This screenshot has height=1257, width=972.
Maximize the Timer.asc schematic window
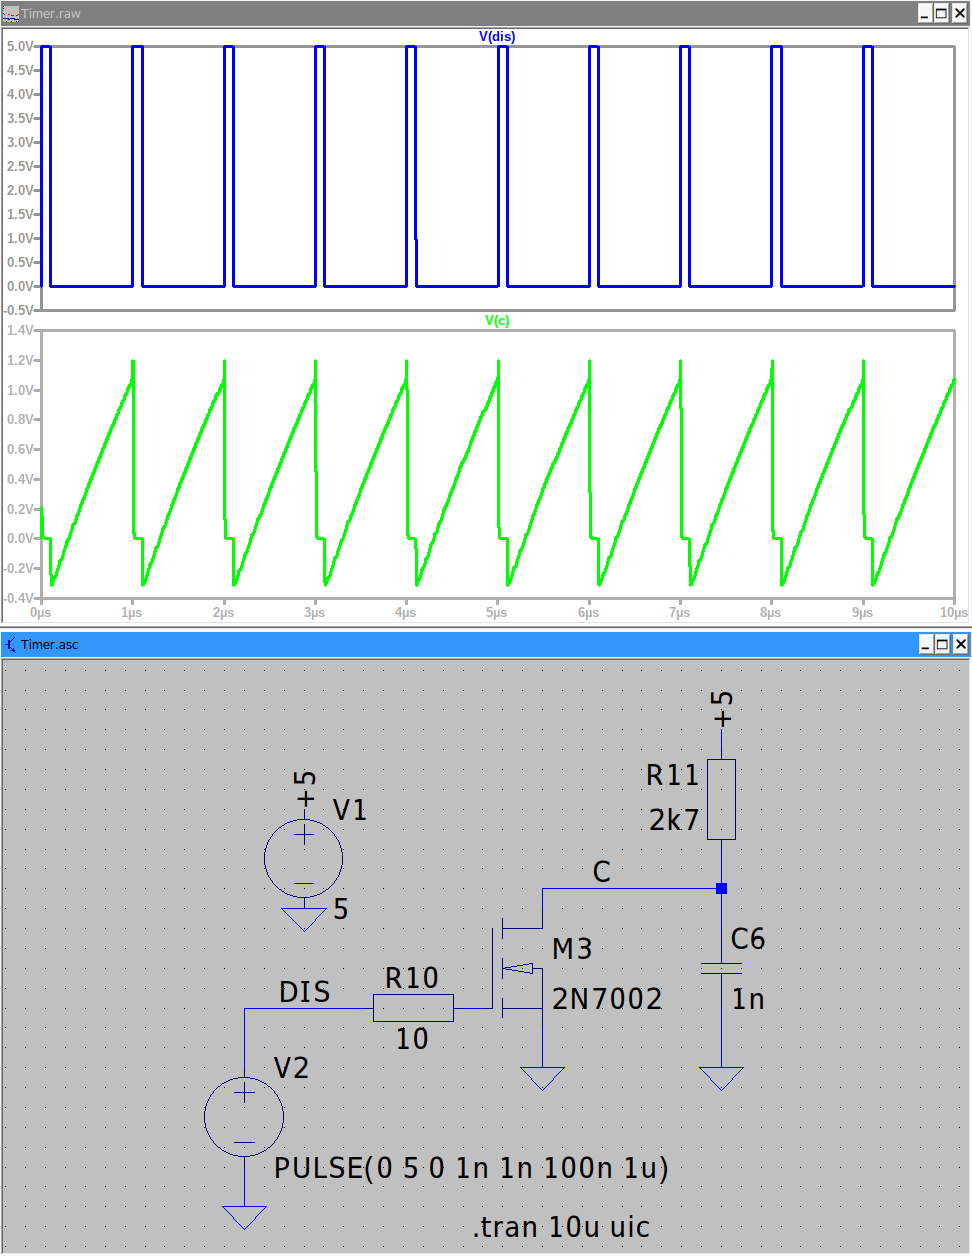pyautogui.click(x=942, y=645)
